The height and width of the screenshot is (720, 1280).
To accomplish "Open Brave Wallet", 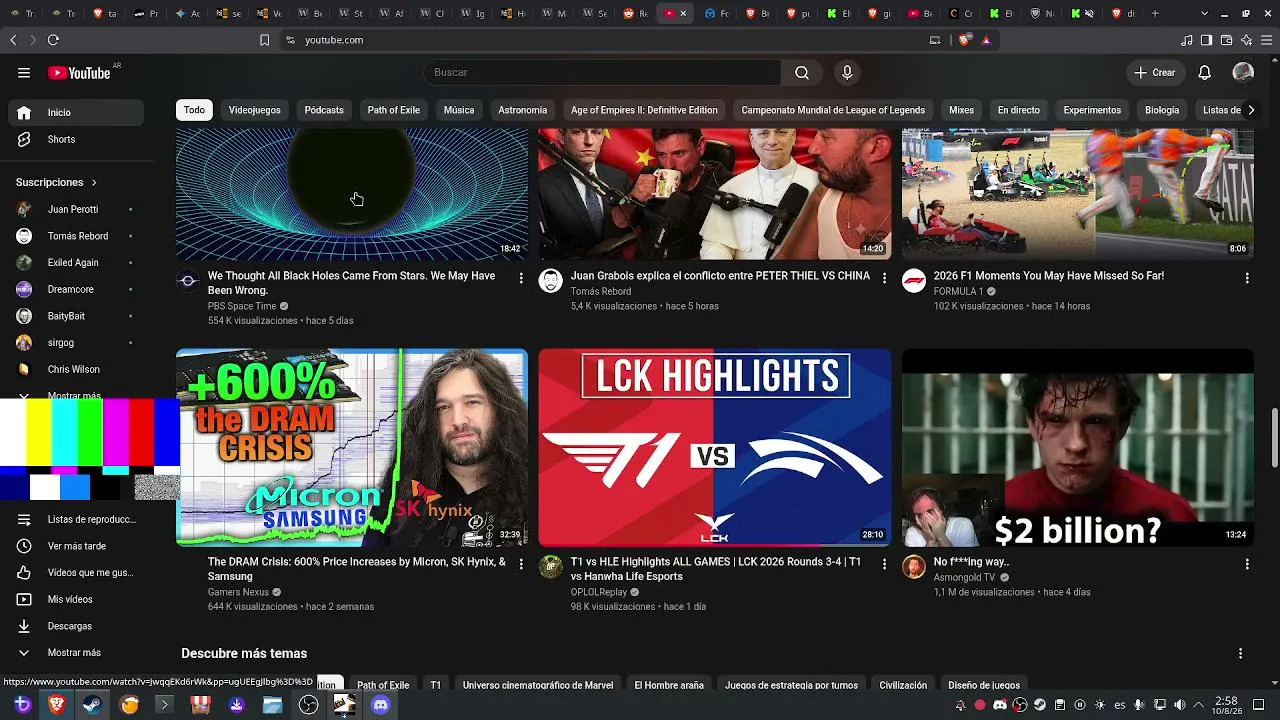I will 1227,40.
